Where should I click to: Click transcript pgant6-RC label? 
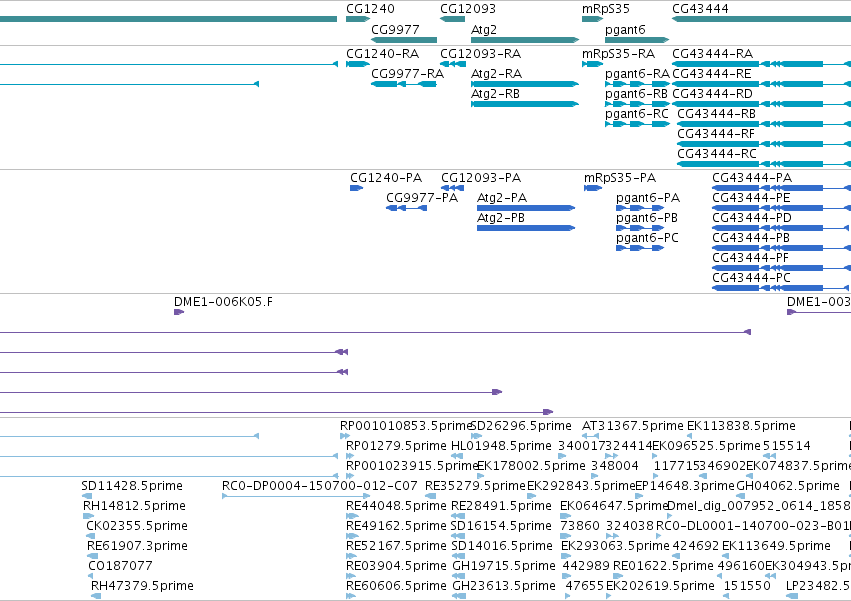[x=637, y=115]
